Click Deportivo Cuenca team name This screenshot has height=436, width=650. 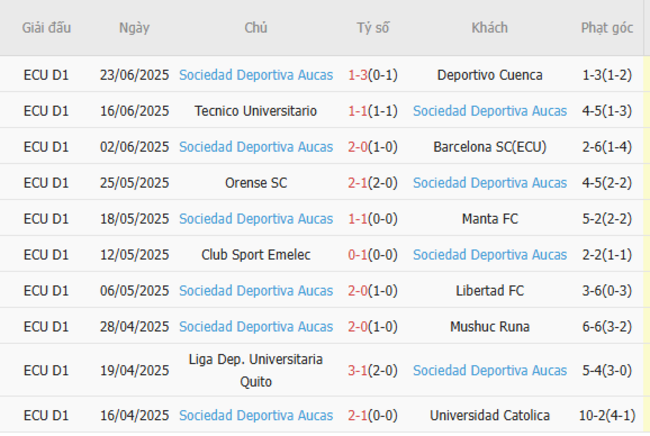[x=490, y=75]
